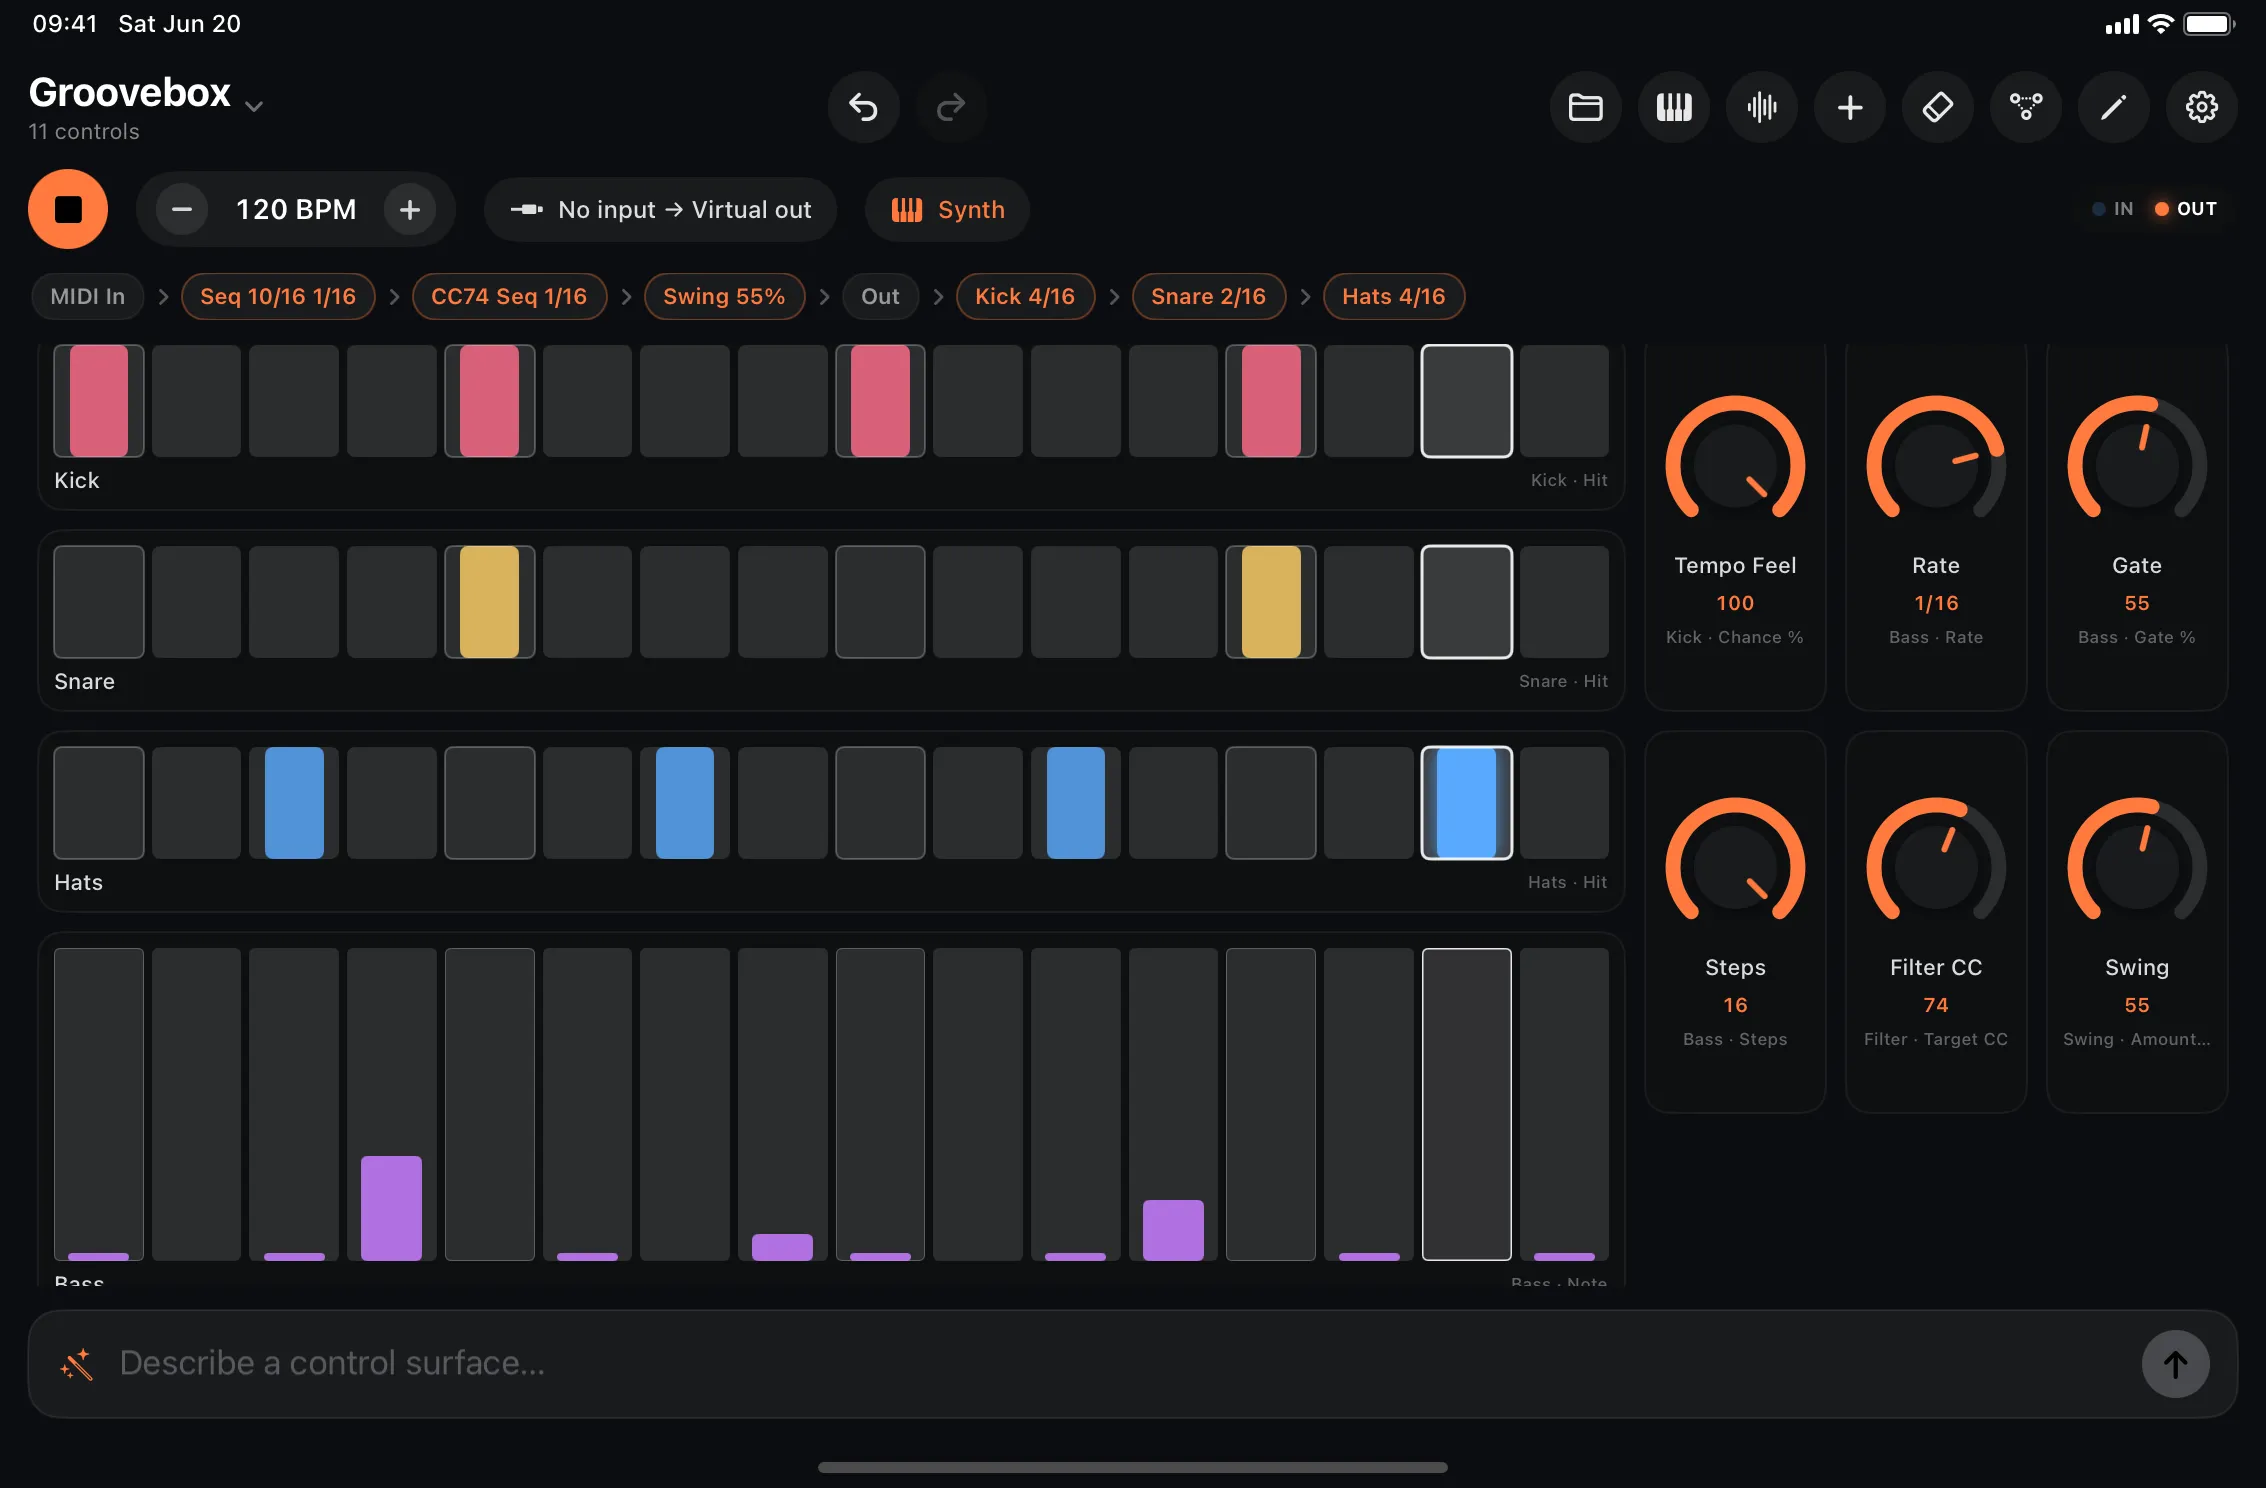Click the Hats row label
This screenshot has width=2266, height=1488.
coord(78,882)
